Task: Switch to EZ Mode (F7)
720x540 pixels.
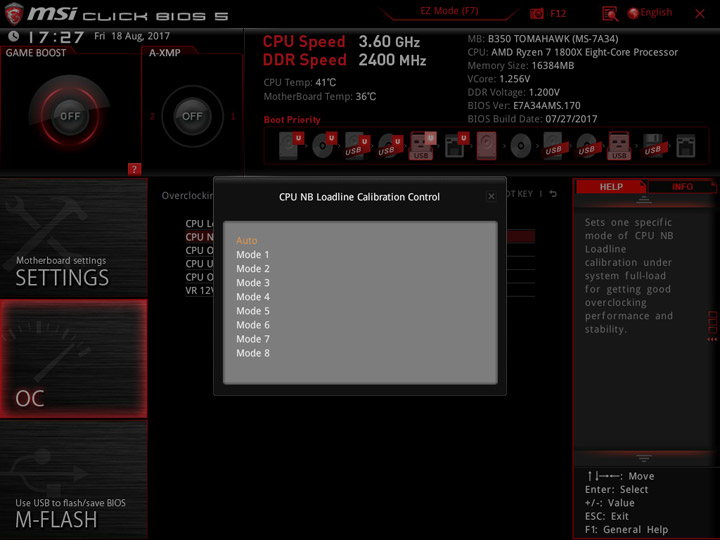Action: [x=449, y=11]
